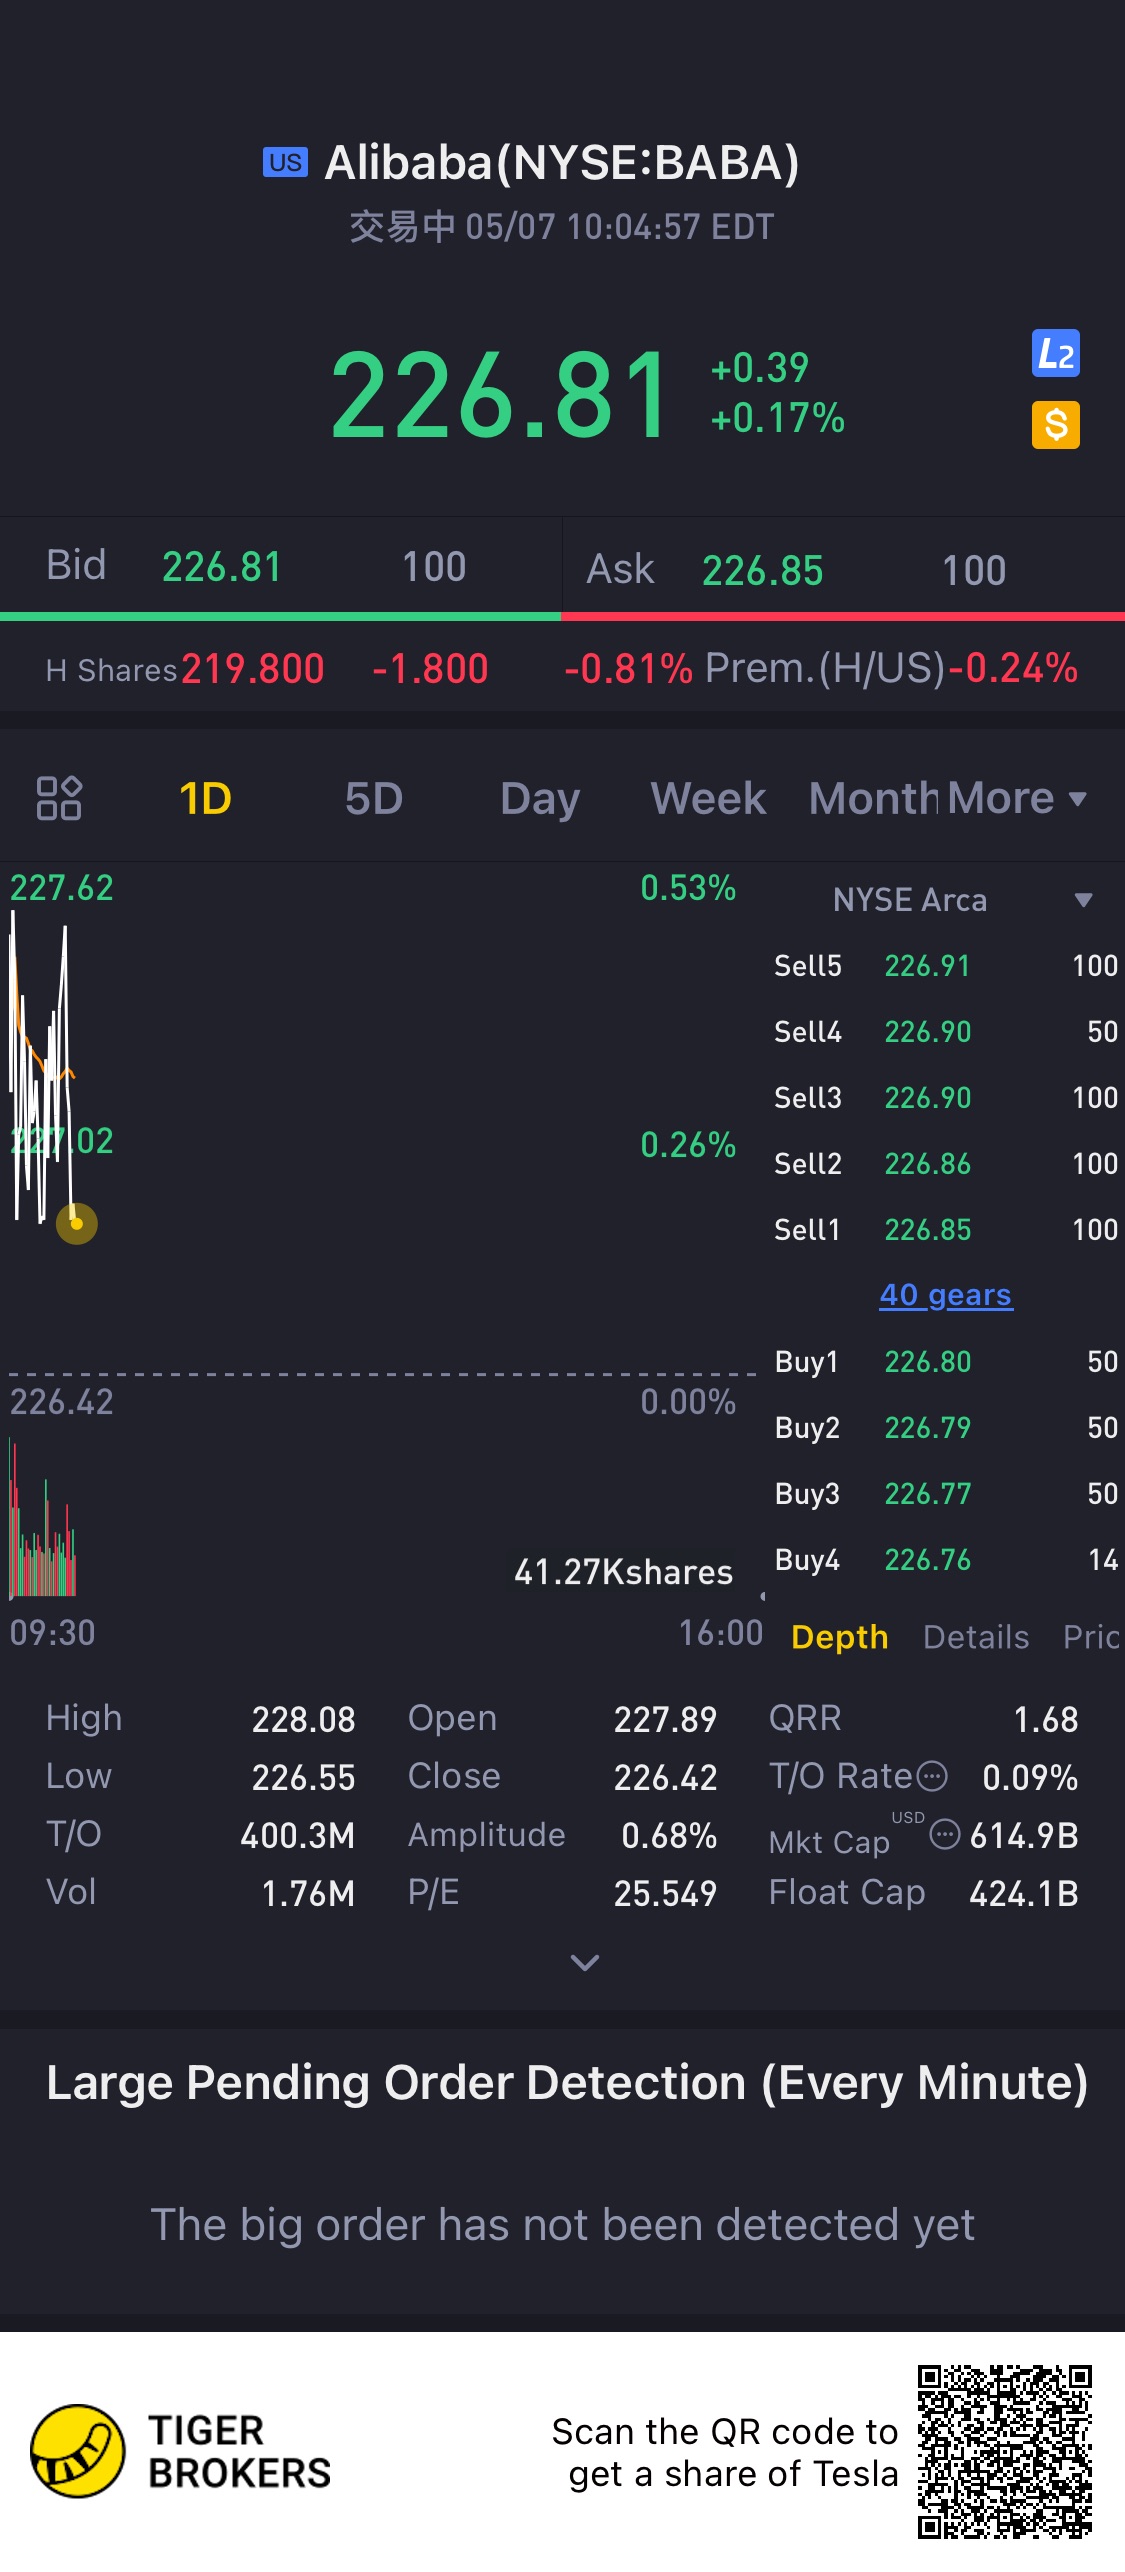Switch to the Month chart tab
The height and width of the screenshot is (2572, 1125).
coord(874,799)
